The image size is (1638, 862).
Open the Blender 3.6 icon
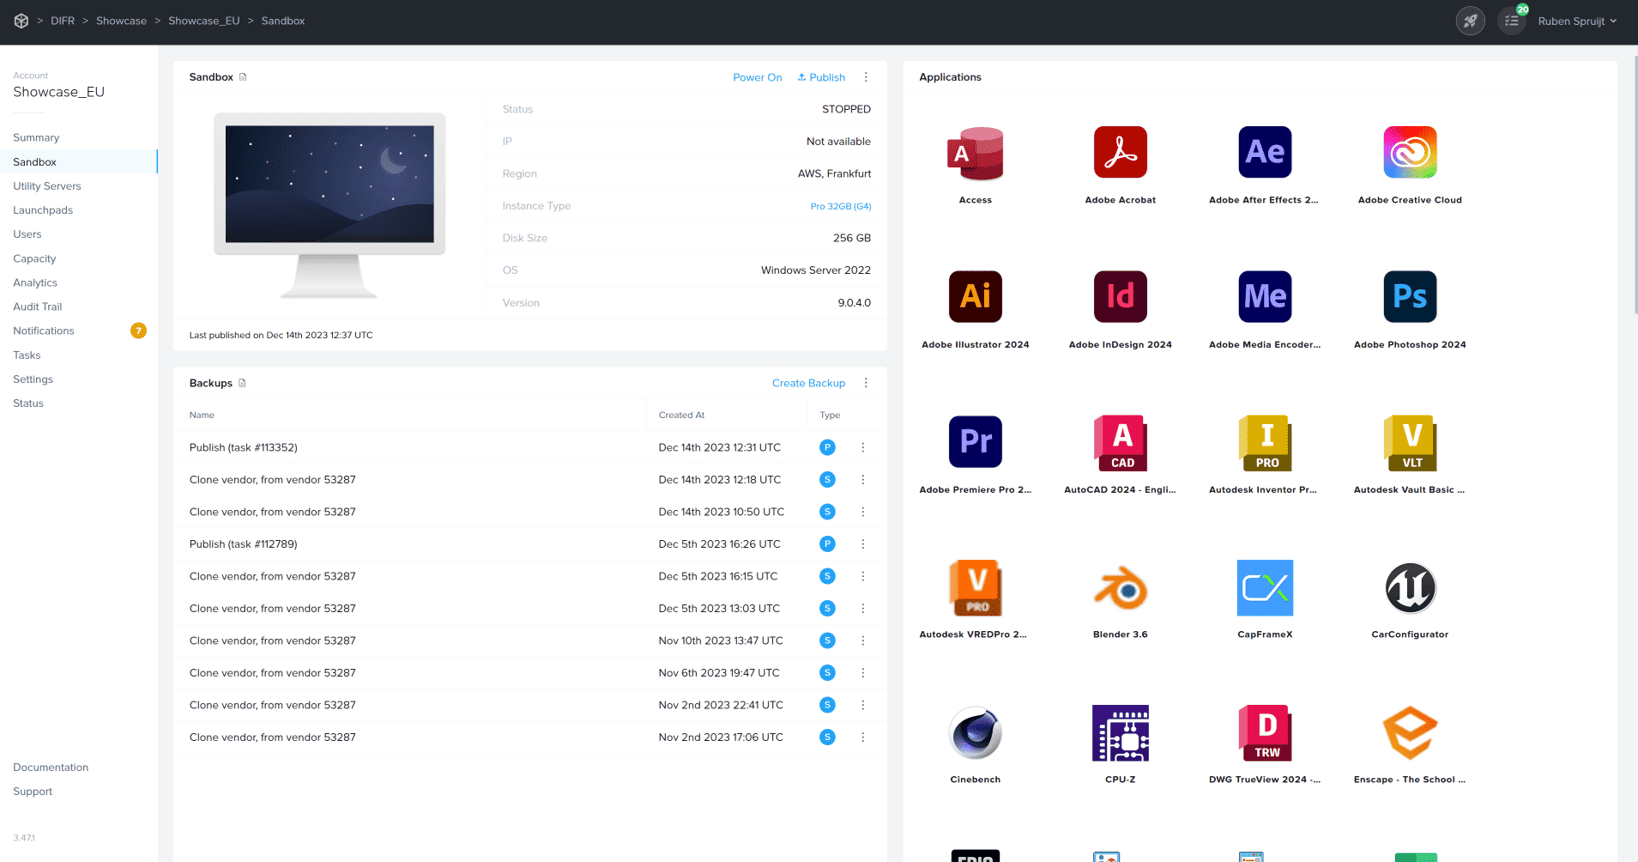(1120, 588)
